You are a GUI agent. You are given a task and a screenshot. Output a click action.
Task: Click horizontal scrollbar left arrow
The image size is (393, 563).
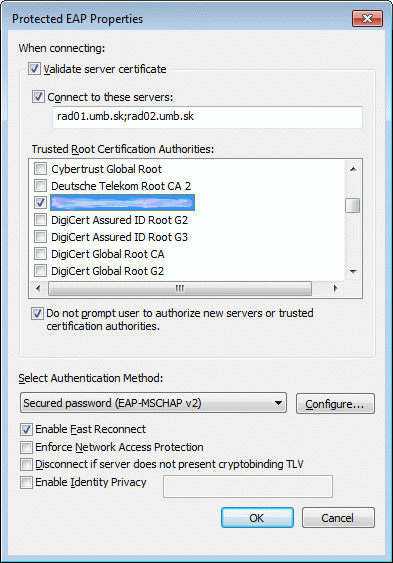click(38, 288)
